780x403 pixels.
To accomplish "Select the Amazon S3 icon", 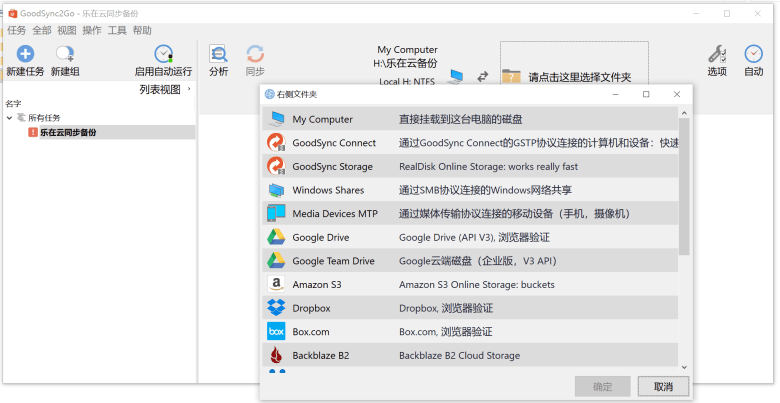I will pyautogui.click(x=276, y=285).
